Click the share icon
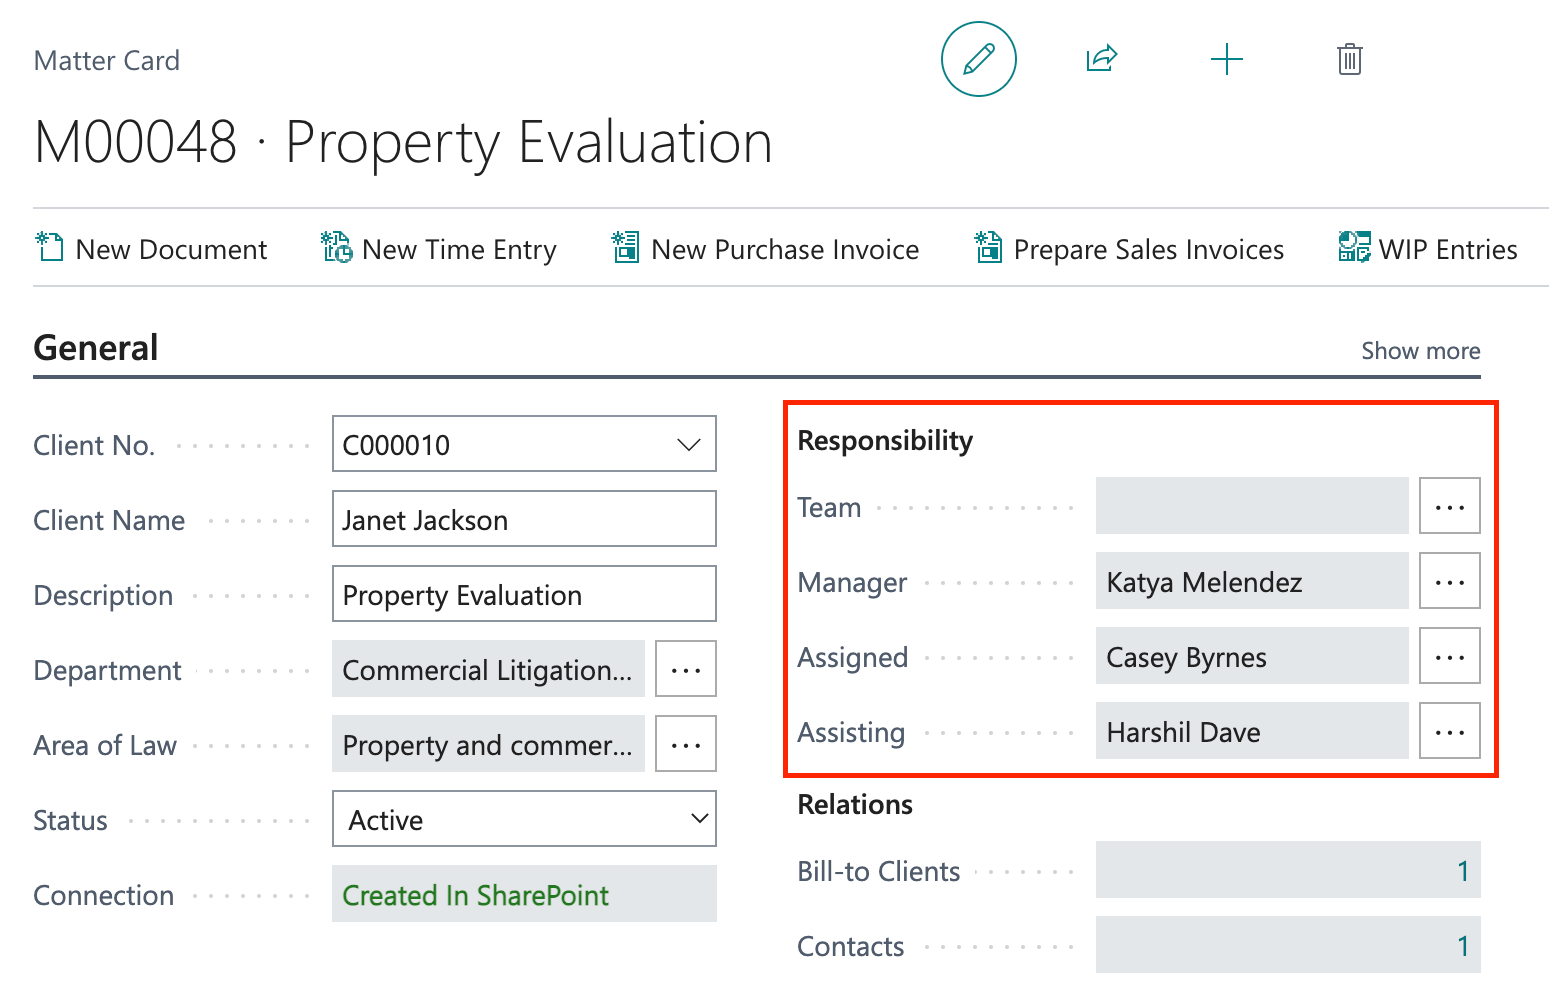Screen dimensions: 1549x995 point(1101,59)
